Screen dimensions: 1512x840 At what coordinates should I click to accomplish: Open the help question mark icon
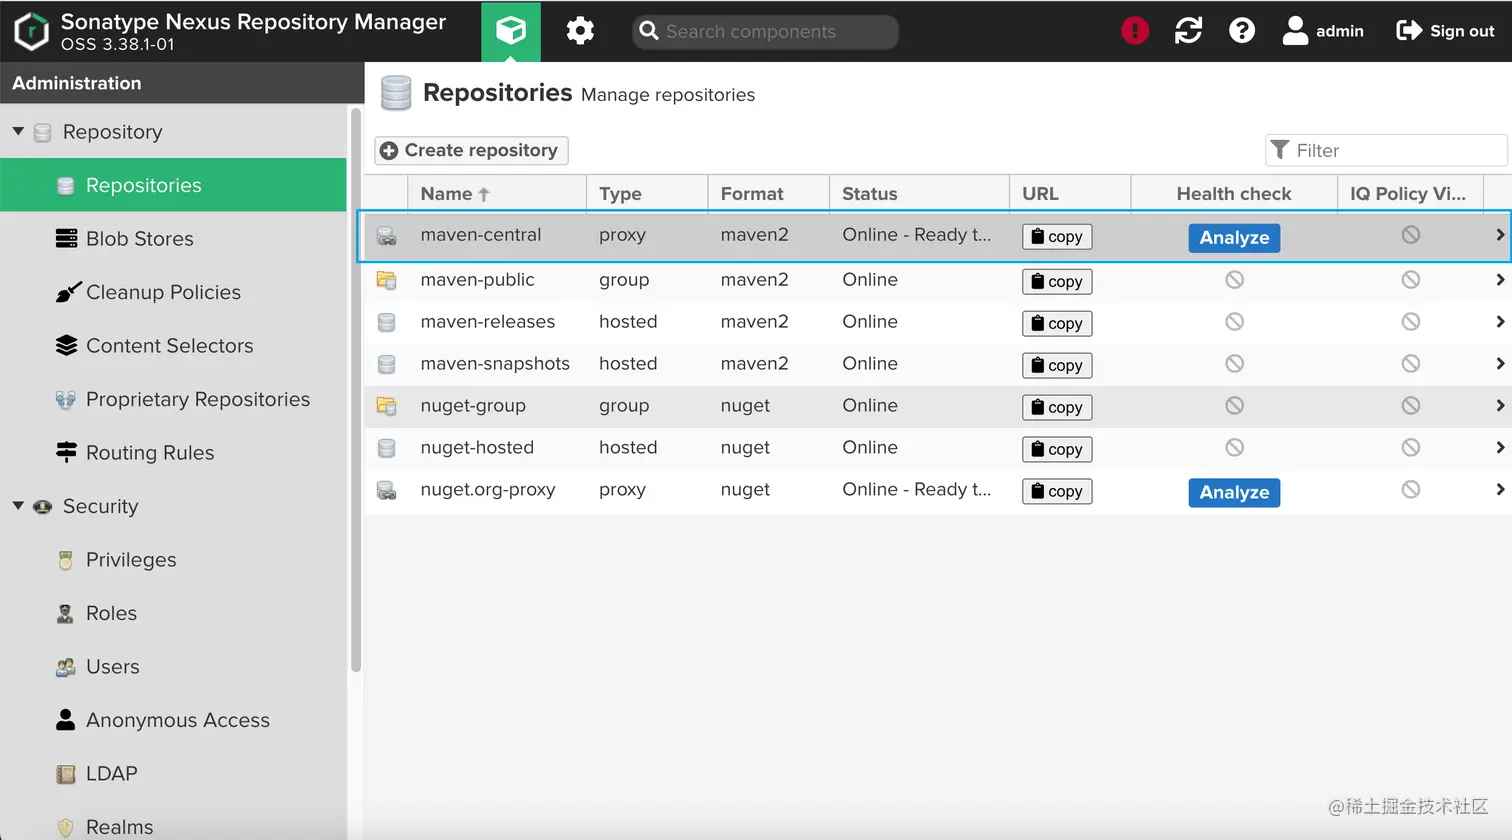click(1242, 31)
